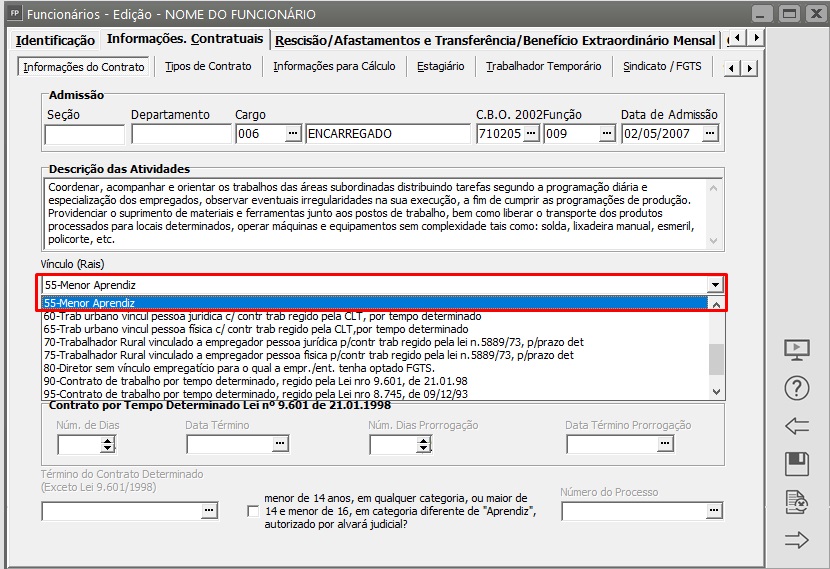The height and width of the screenshot is (569, 830).
Task: Save the record using floppy disk icon
Action: [x=797, y=464]
